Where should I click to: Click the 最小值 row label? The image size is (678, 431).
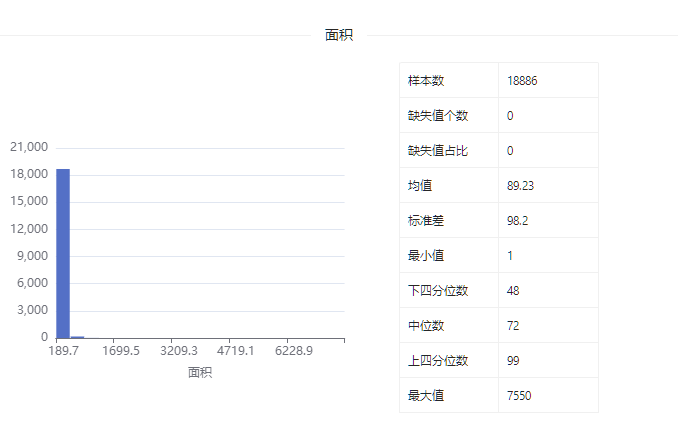pos(426,255)
